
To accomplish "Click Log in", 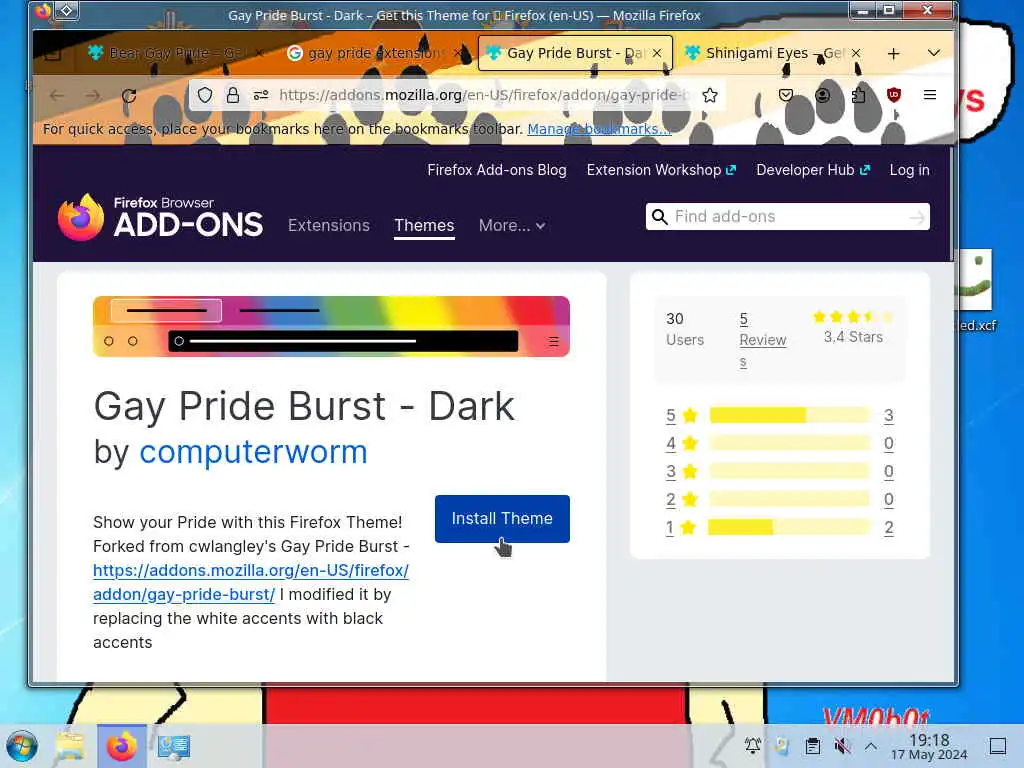I will click(909, 170).
